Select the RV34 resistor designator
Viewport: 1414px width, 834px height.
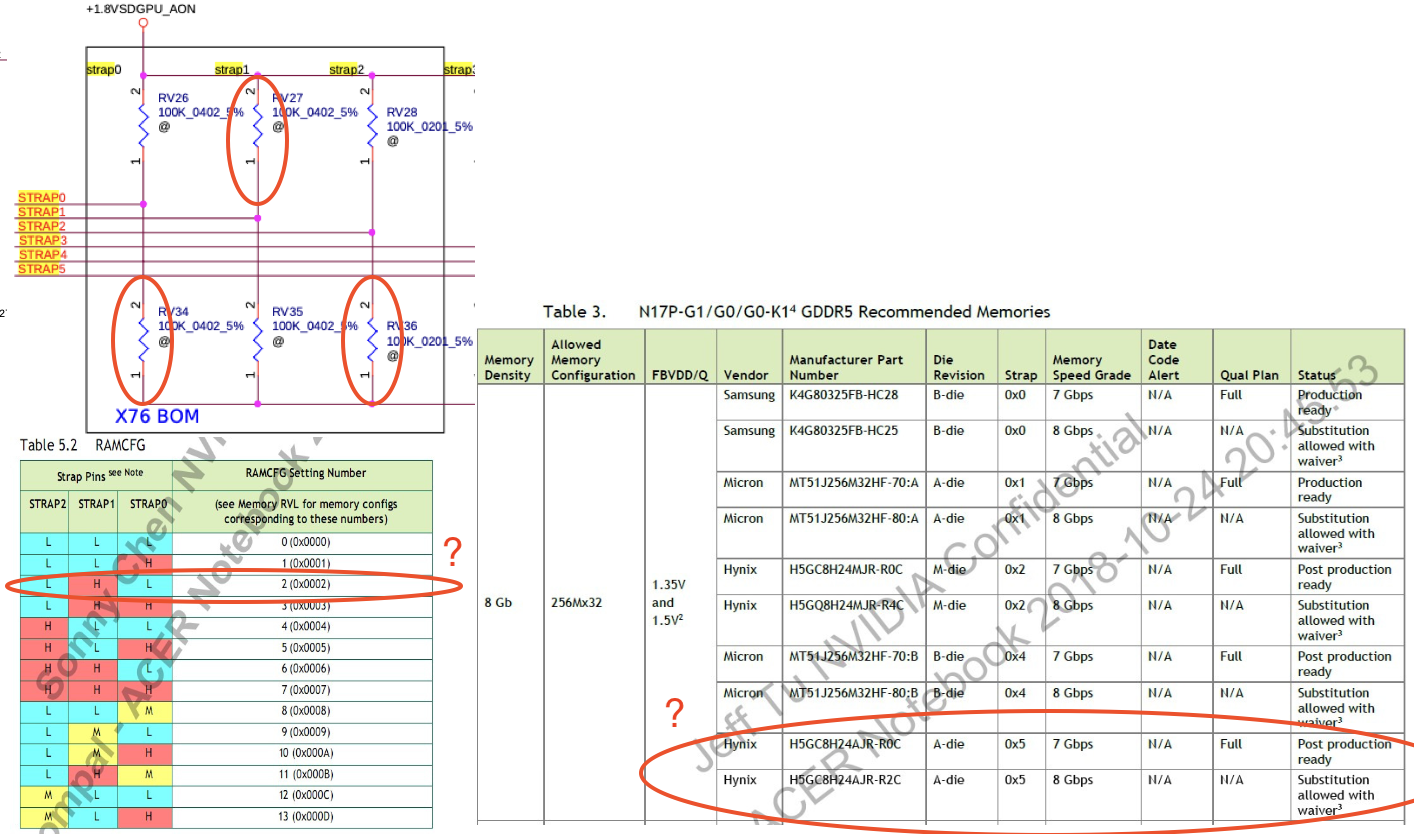coord(174,312)
